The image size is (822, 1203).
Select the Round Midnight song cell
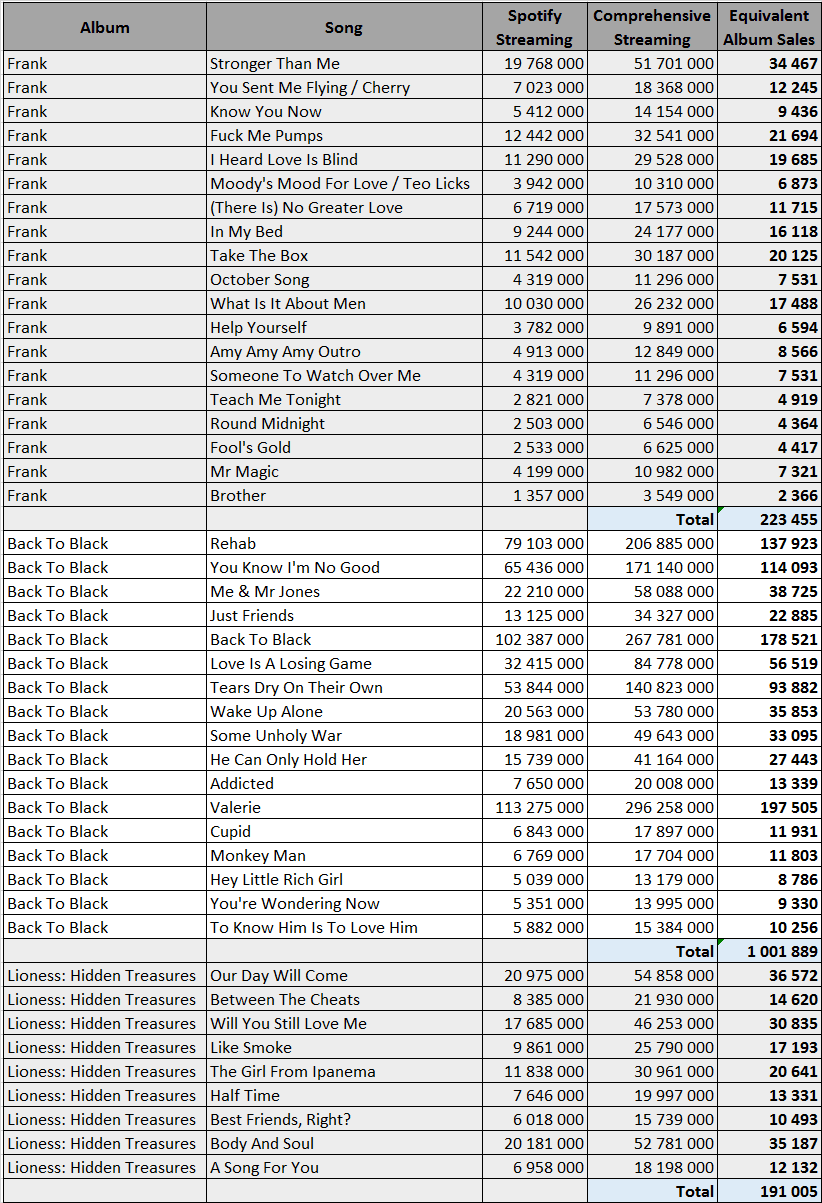click(x=344, y=423)
